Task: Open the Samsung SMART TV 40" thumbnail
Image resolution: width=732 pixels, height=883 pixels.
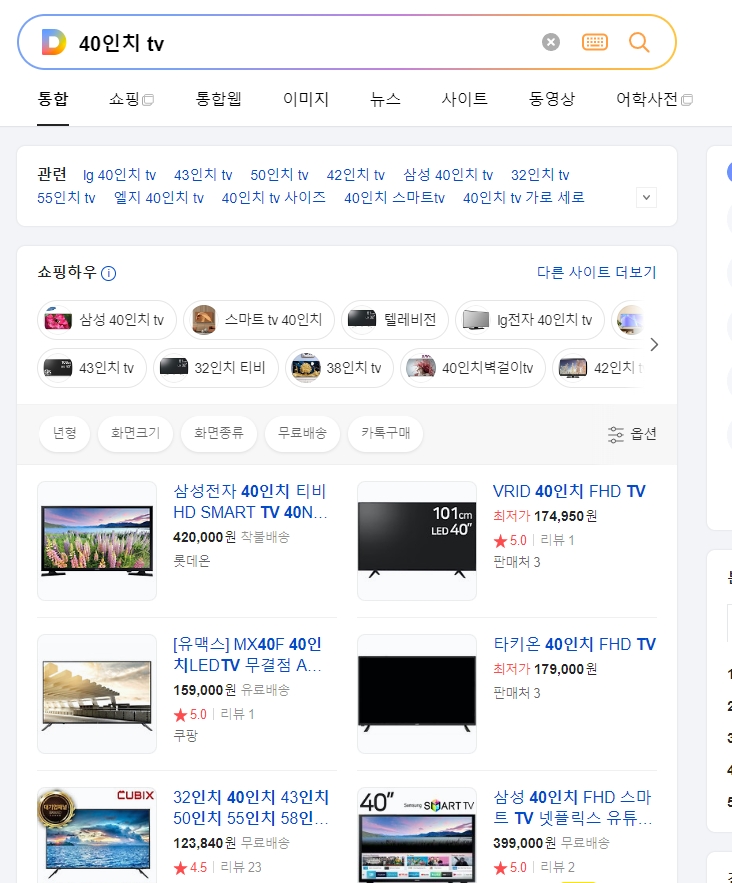Action: [x=417, y=835]
